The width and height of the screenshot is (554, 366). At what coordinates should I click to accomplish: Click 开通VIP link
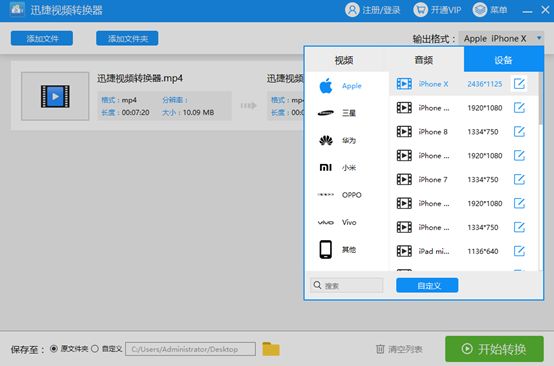coord(446,10)
